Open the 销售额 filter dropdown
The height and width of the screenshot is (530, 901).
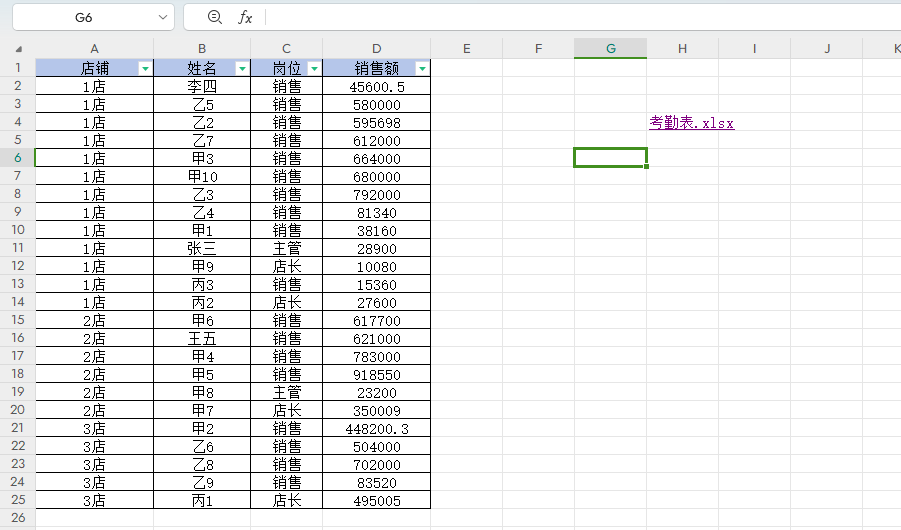(x=422, y=68)
